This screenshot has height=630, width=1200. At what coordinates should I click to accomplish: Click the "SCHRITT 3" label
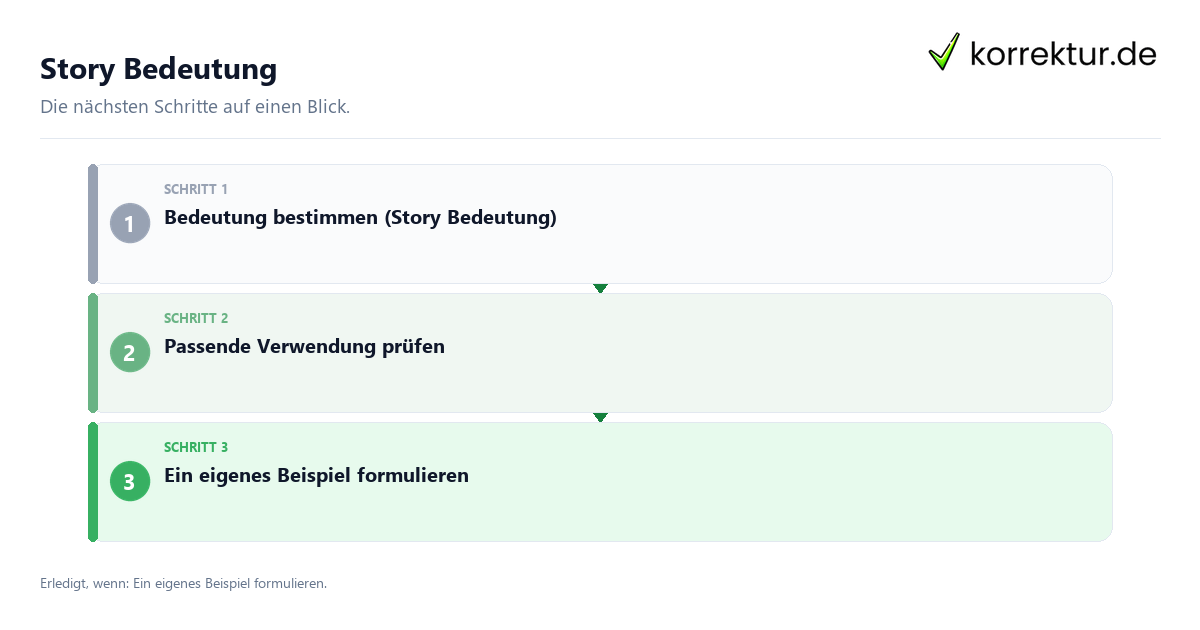click(x=196, y=447)
